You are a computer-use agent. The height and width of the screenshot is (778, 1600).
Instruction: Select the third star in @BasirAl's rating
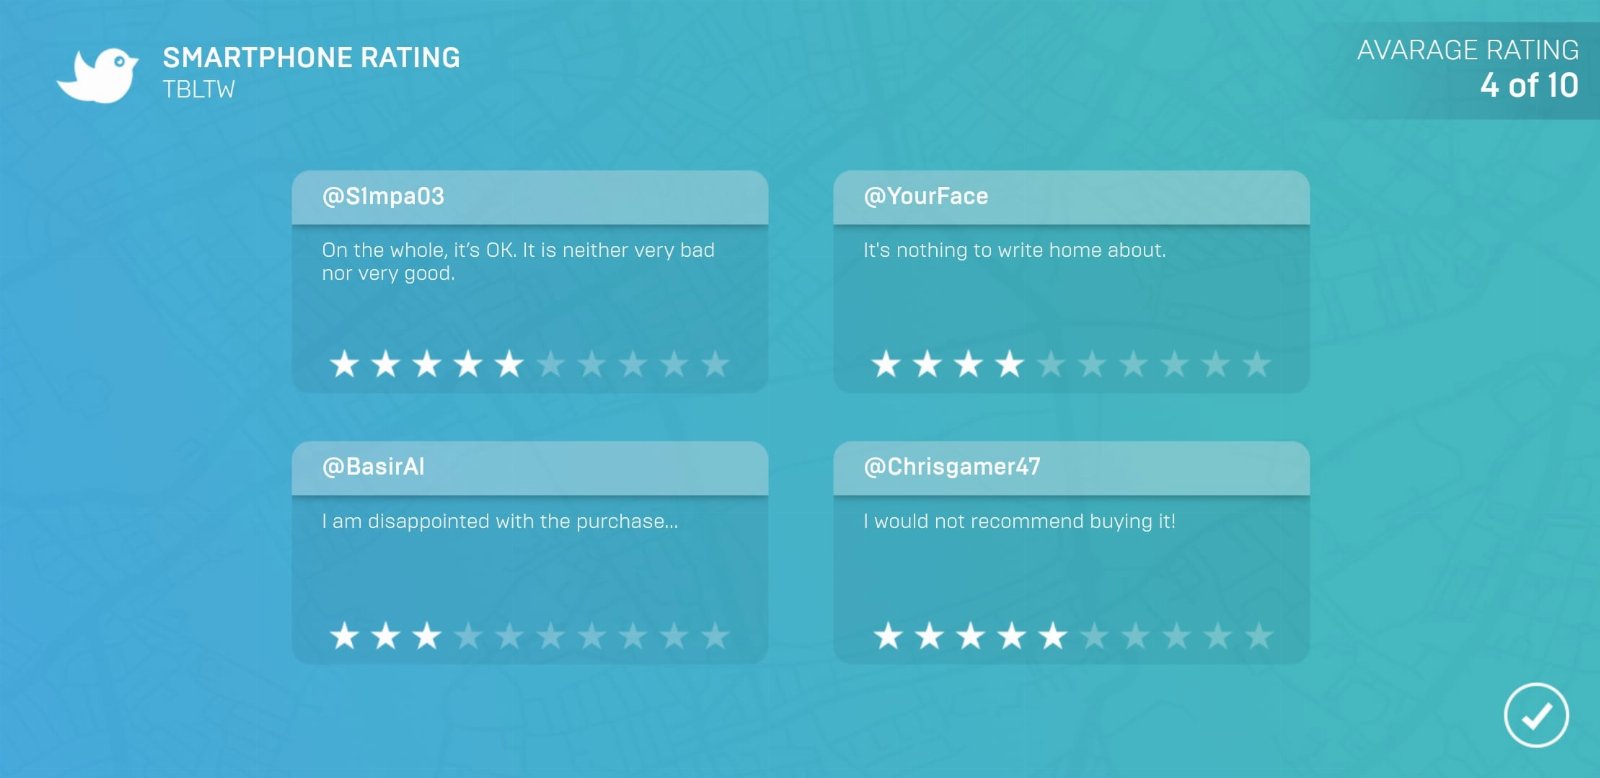pyautogui.click(x=427, y=635)
